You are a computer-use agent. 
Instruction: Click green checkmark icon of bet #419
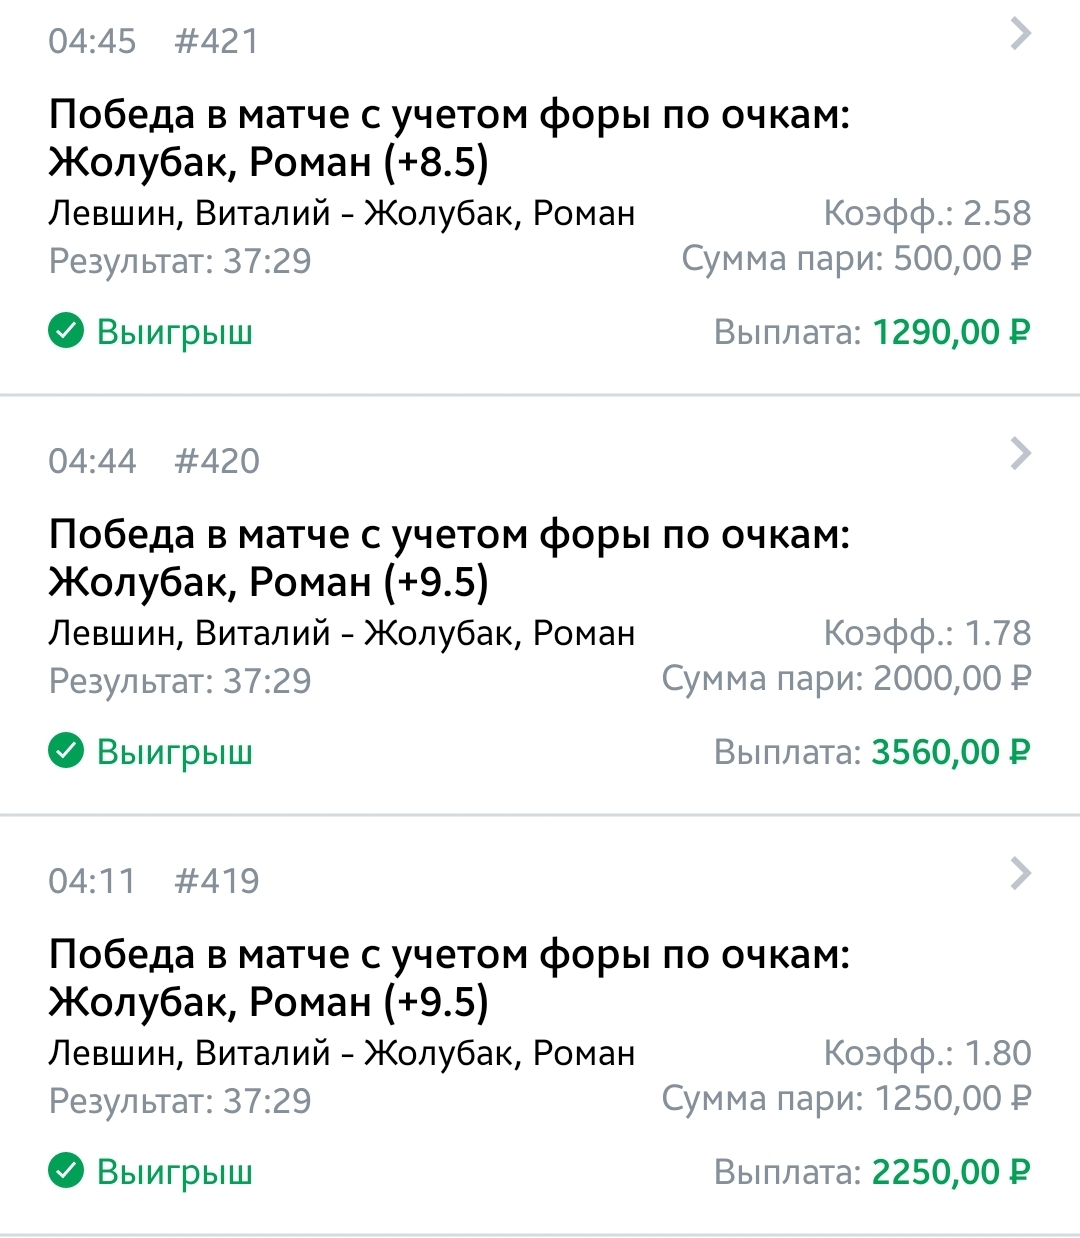pos(66,1172)
